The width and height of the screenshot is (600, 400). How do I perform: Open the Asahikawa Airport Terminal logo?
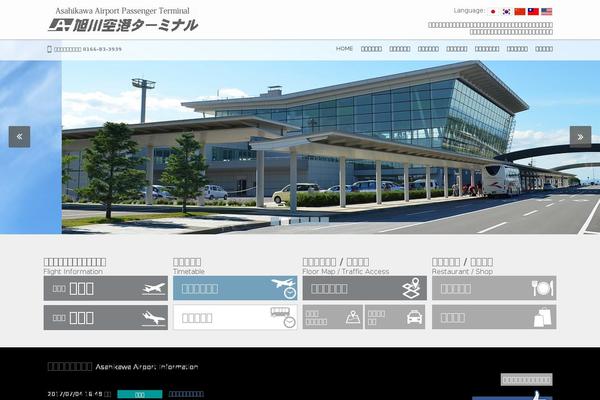(123, 25)
